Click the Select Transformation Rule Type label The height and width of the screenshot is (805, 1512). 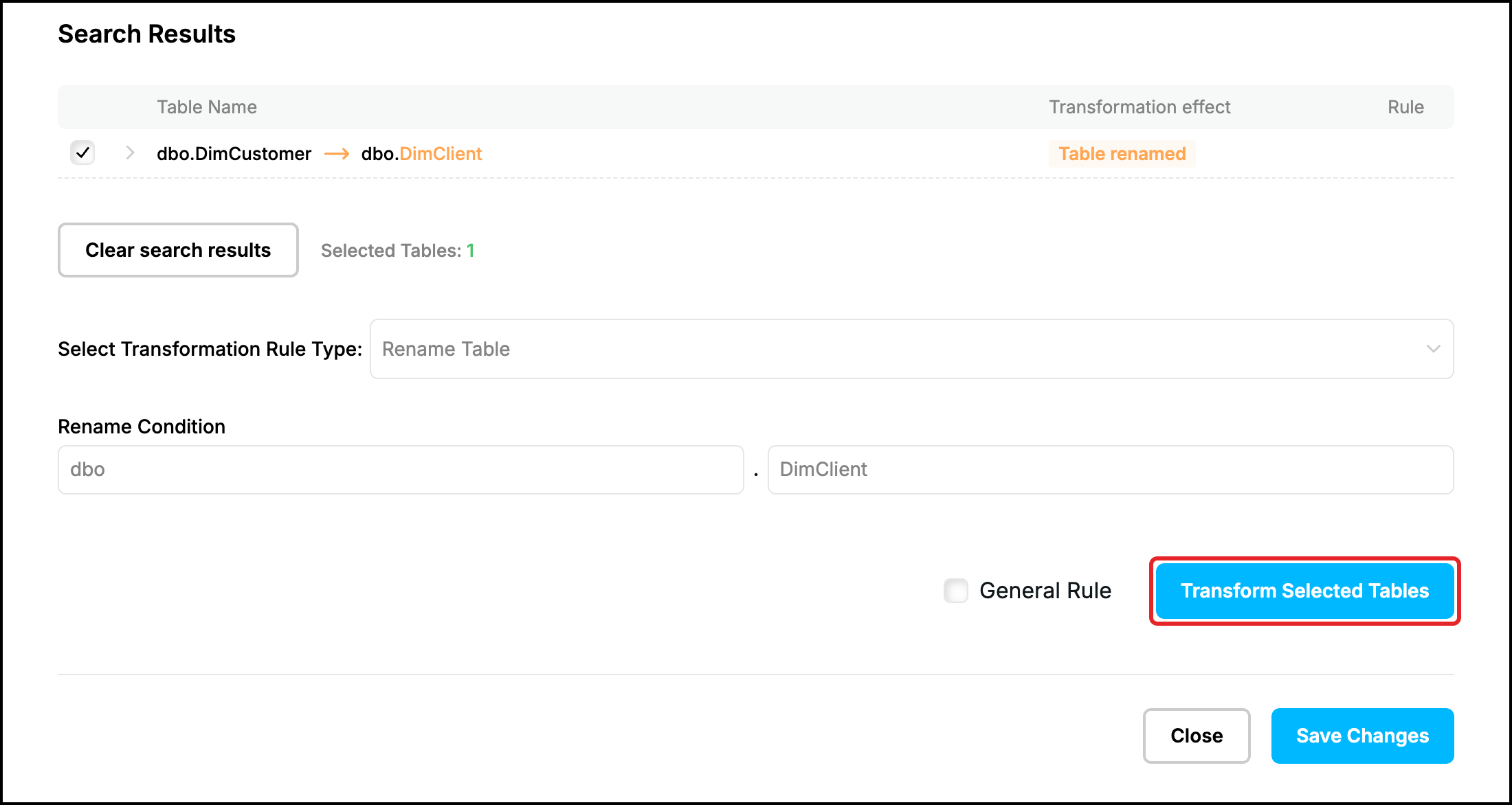[210, 349]
